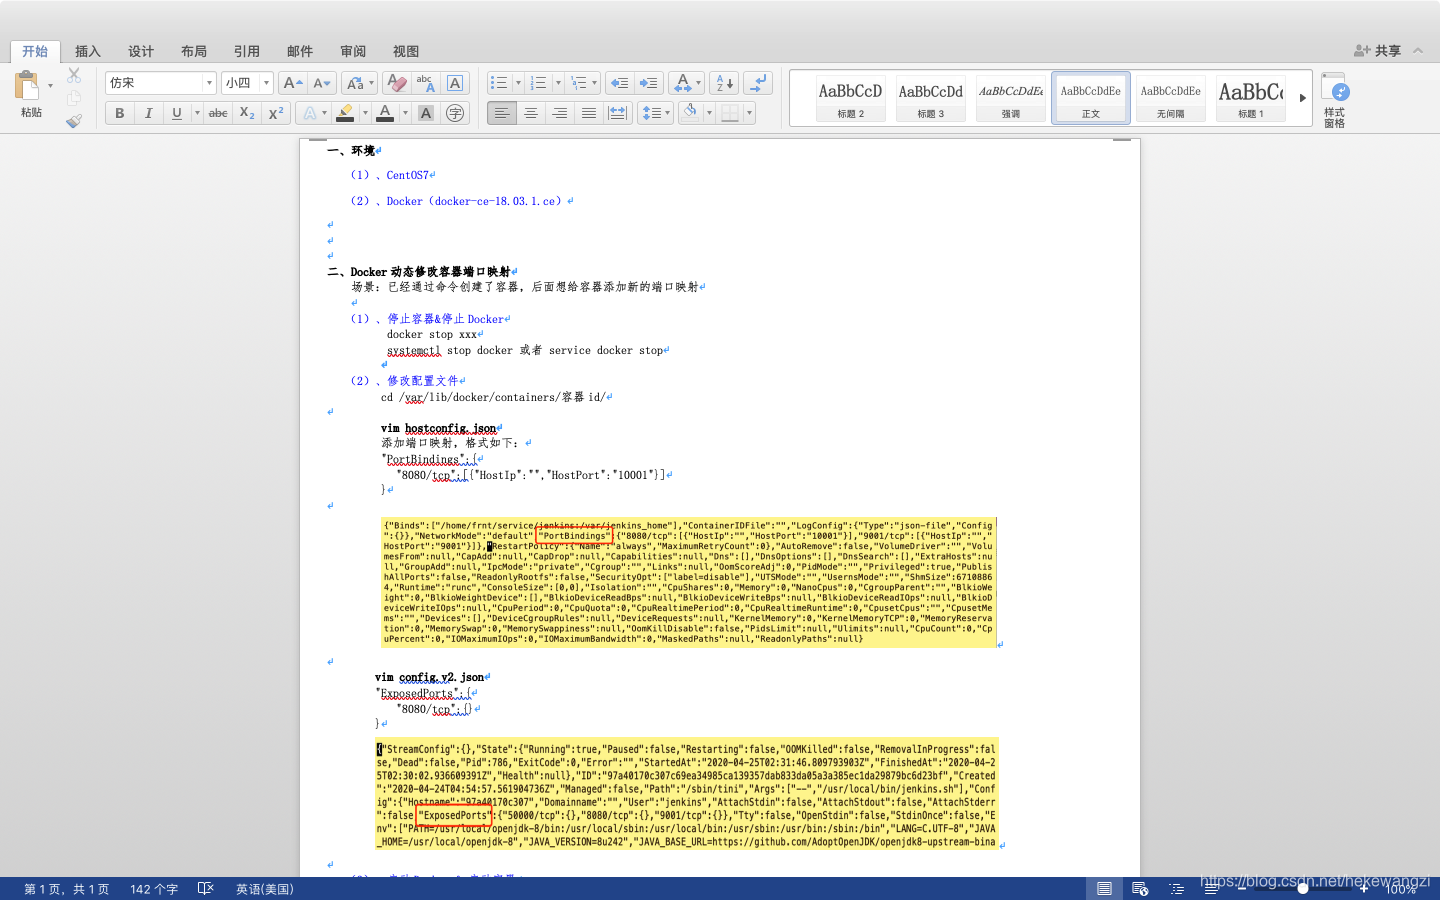Viewport: 1440px width, 900px height.
Task: Switch to the 引用 (References) tab
Action: pyautogui.click(x=247, y=51)
